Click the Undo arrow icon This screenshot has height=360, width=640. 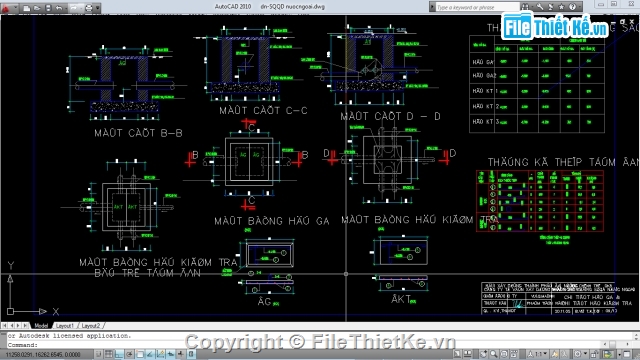click(x=59, y=7)
